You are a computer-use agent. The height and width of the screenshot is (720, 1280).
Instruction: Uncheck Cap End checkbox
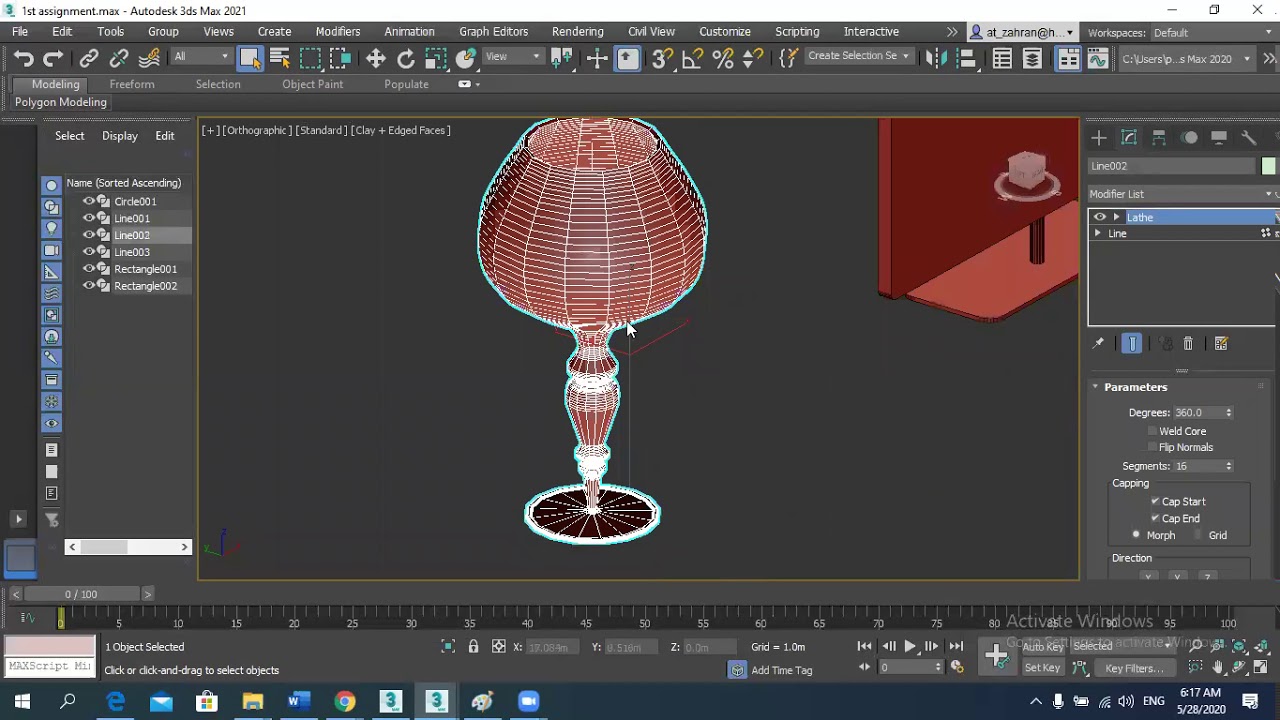click(x=1155, y=518)
